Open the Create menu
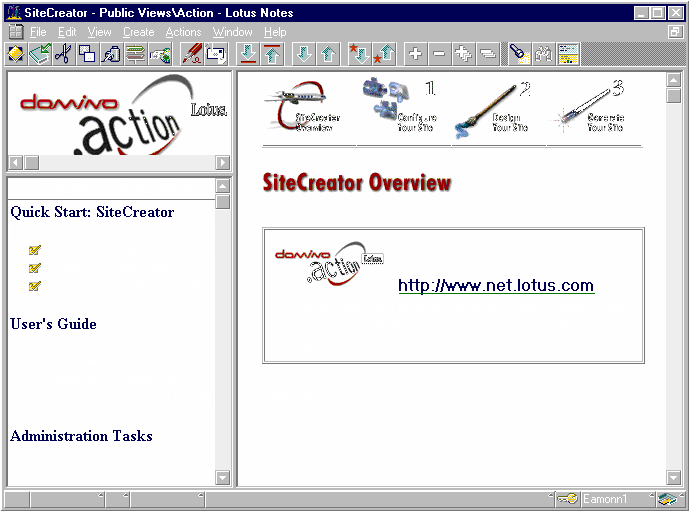The height and width of the screenshot is (512, 690). click(x=139, y=32)
